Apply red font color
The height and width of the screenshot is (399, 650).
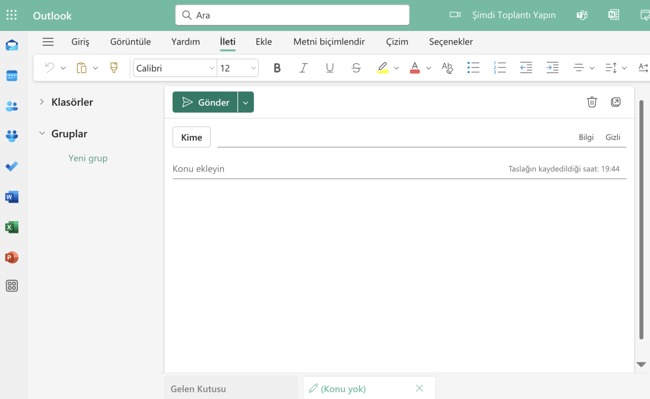pyautogui.click(x=415, y=68)
